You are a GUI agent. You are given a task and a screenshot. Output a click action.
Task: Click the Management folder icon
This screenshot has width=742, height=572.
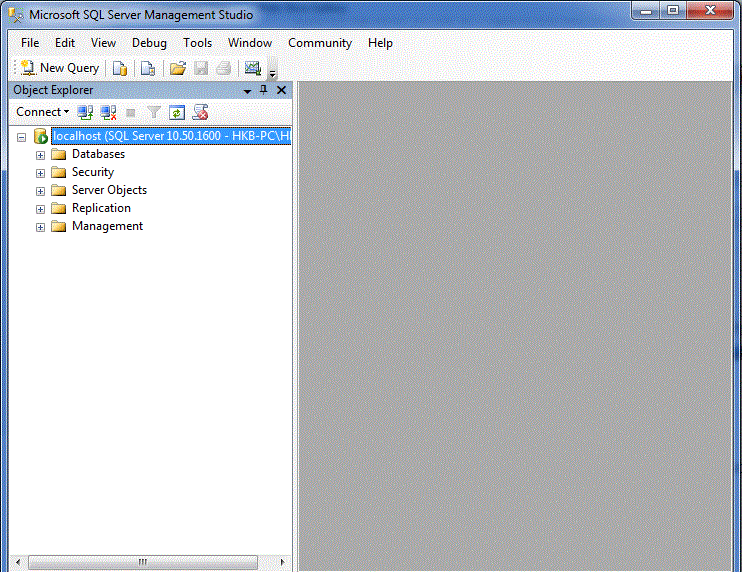click(x=59, y=226)
